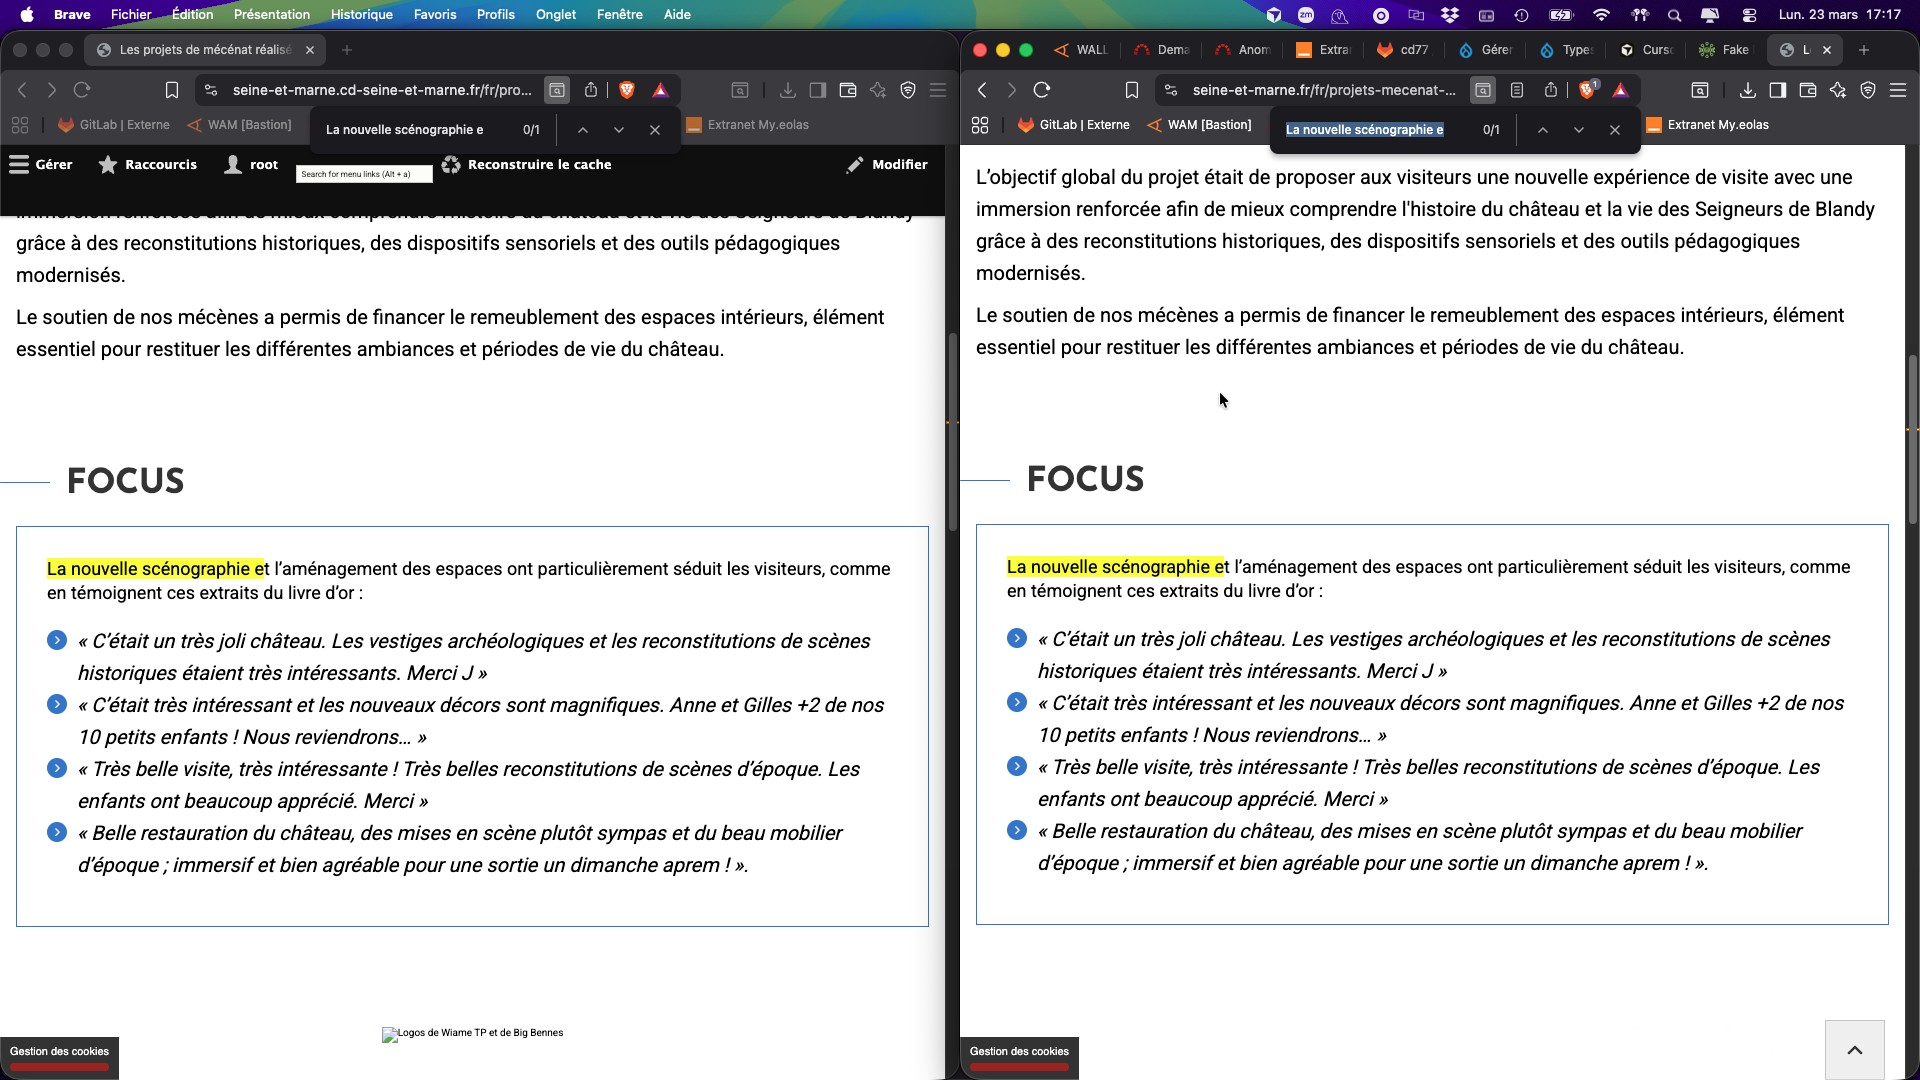The width and height of the screenshot is (1920, 1080).
Task: Toggle the sidebar panel in right window toolbar
Action: (x=1777, y=90)
